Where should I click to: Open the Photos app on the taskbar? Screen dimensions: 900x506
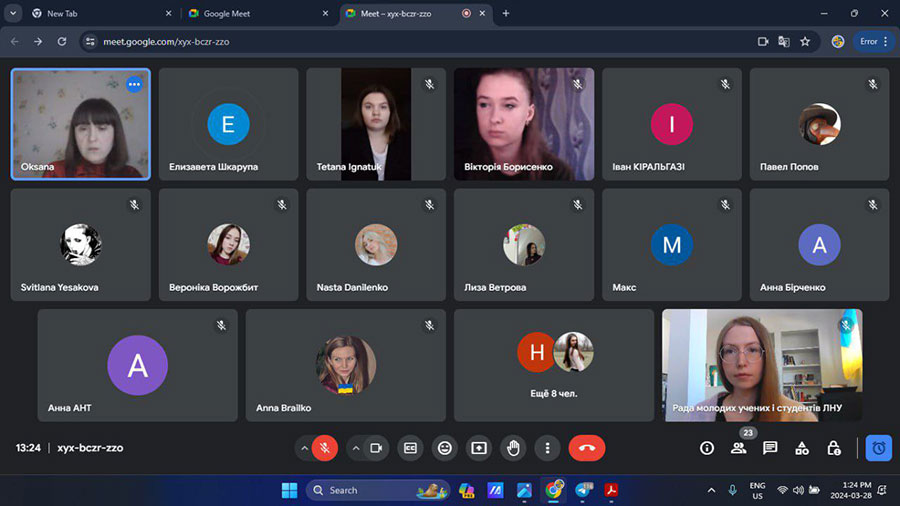524,491
